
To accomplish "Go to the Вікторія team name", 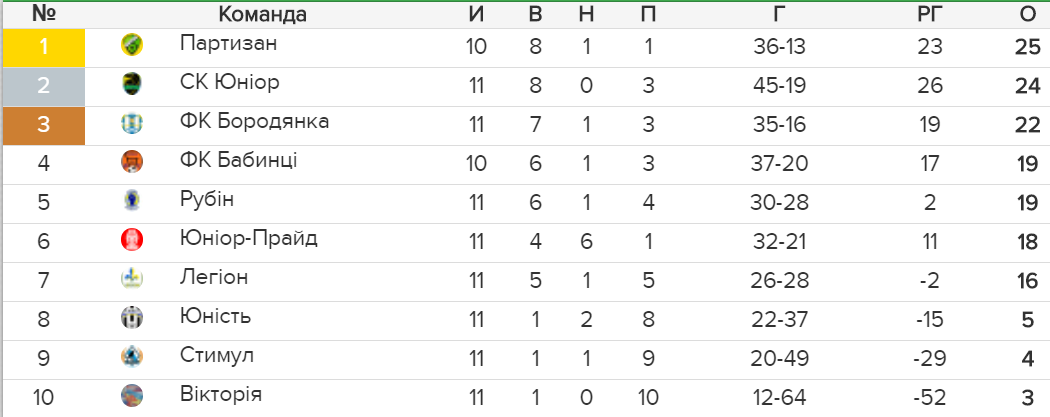I will [x=220, y=394].
